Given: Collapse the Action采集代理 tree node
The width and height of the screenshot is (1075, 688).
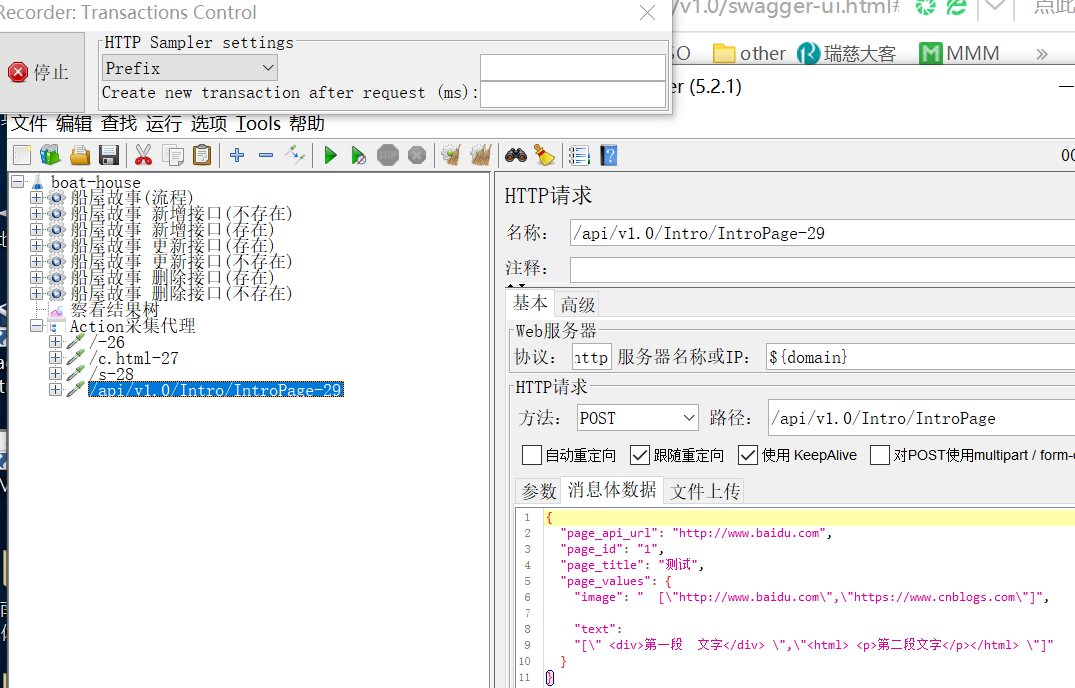Looking at the screenshot, I should click(x=36, y=326).
